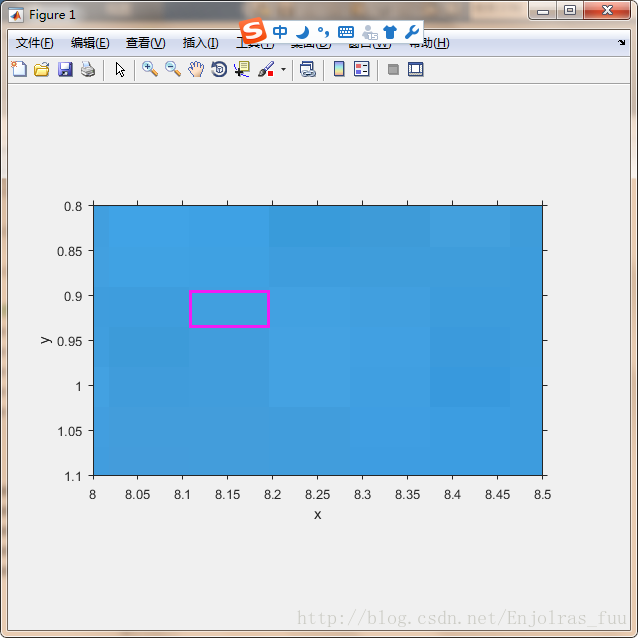Open the Sogou soft keyboard icon
Viewport: 638px width, 638px height.
pyautogui.click(x=346, y=32)
